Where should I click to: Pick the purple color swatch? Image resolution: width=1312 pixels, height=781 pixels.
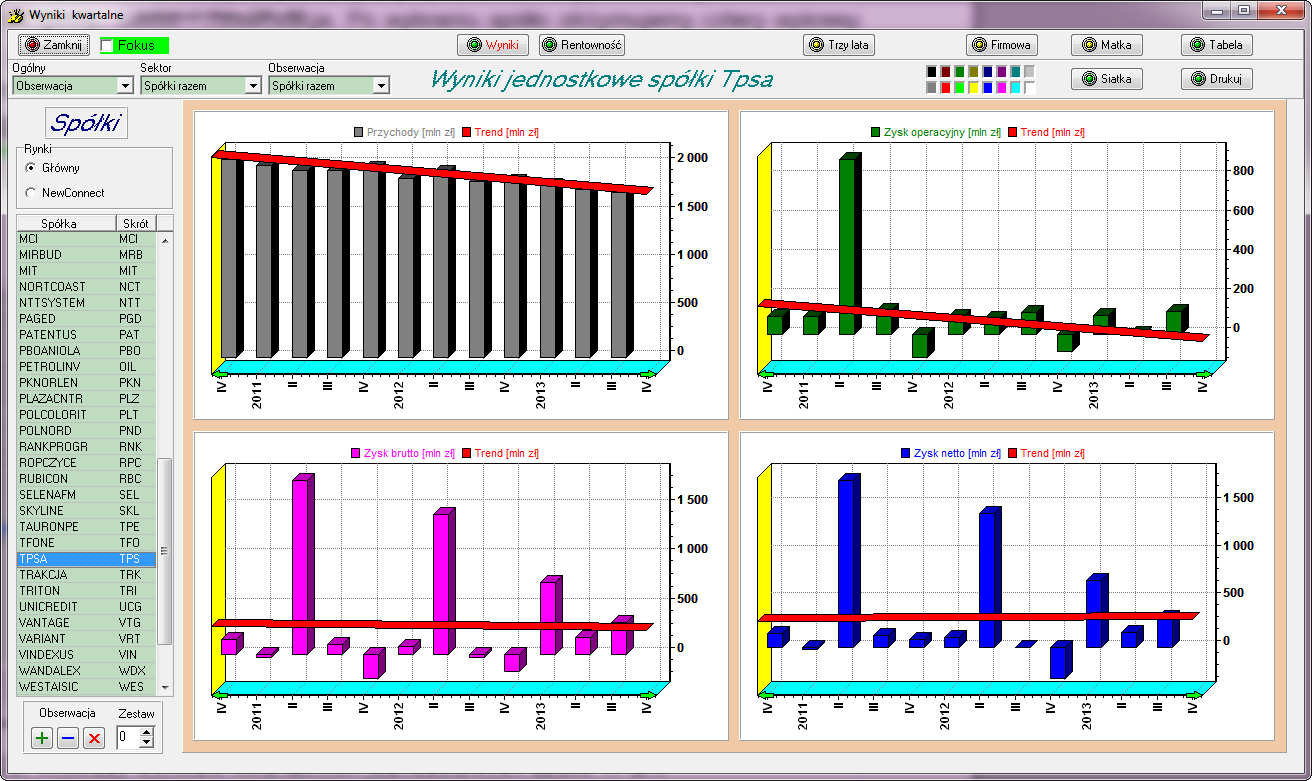[1002, 72]
